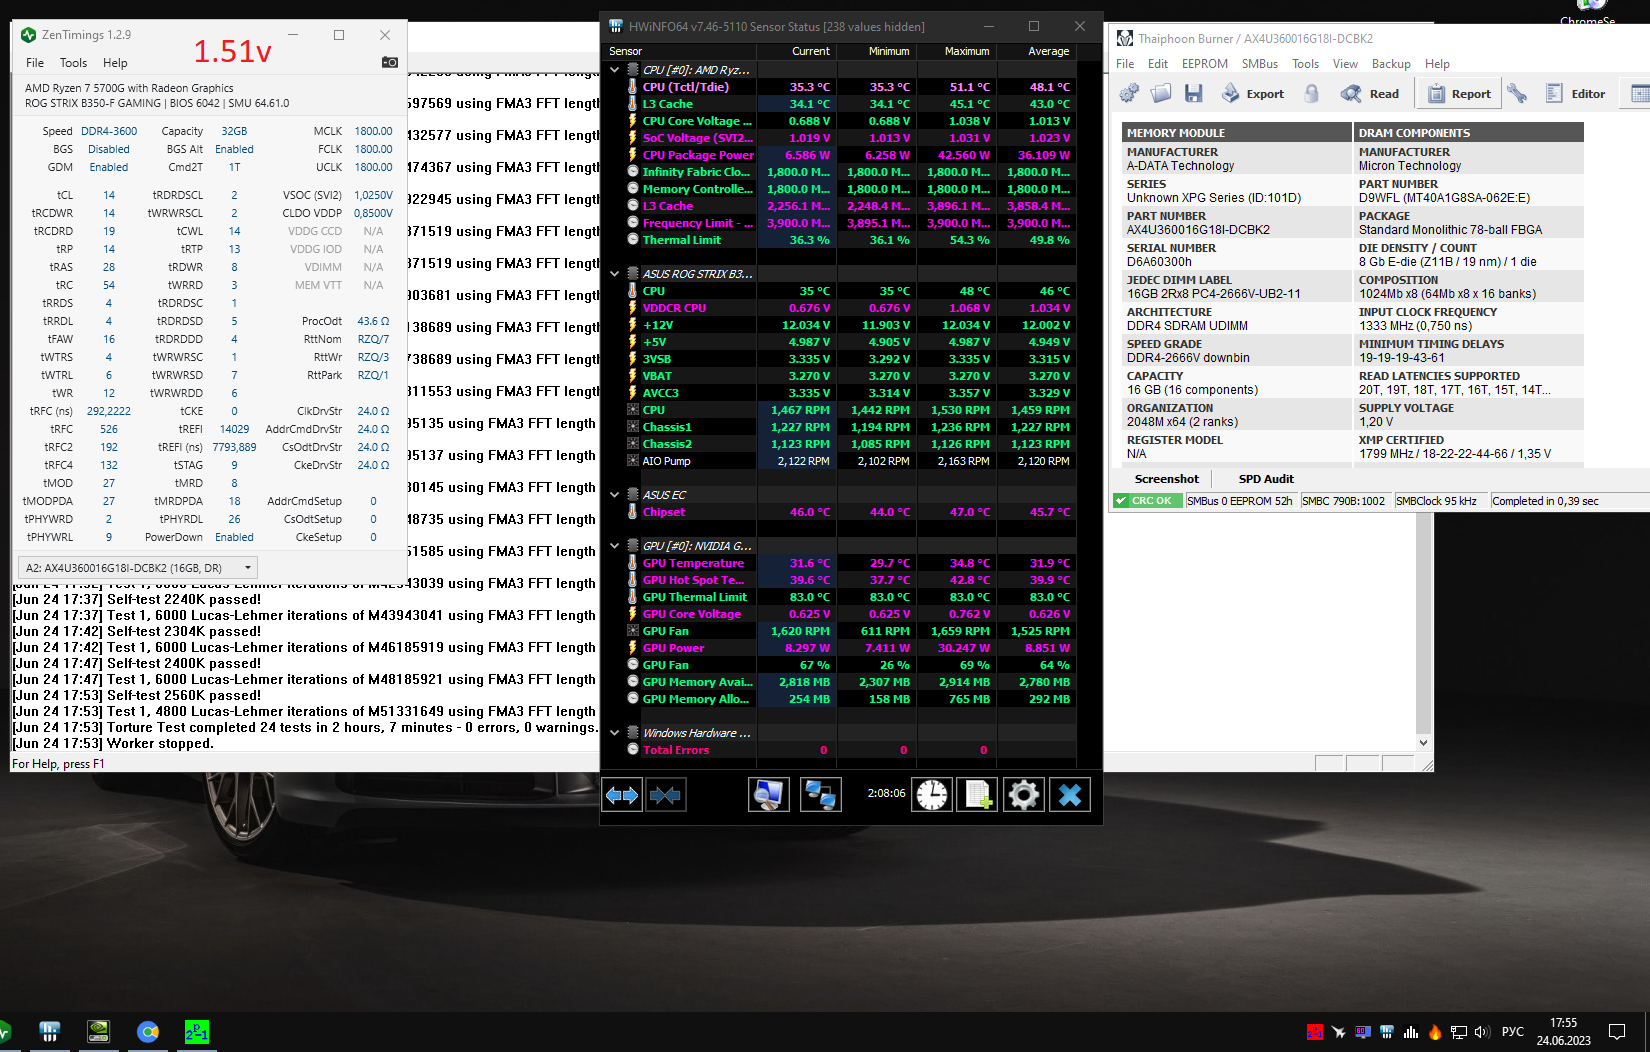1650x1052 pixels.
Task: Open ZenTimings Tools menu
Action: pyautogui.click(x=74, y=63)
